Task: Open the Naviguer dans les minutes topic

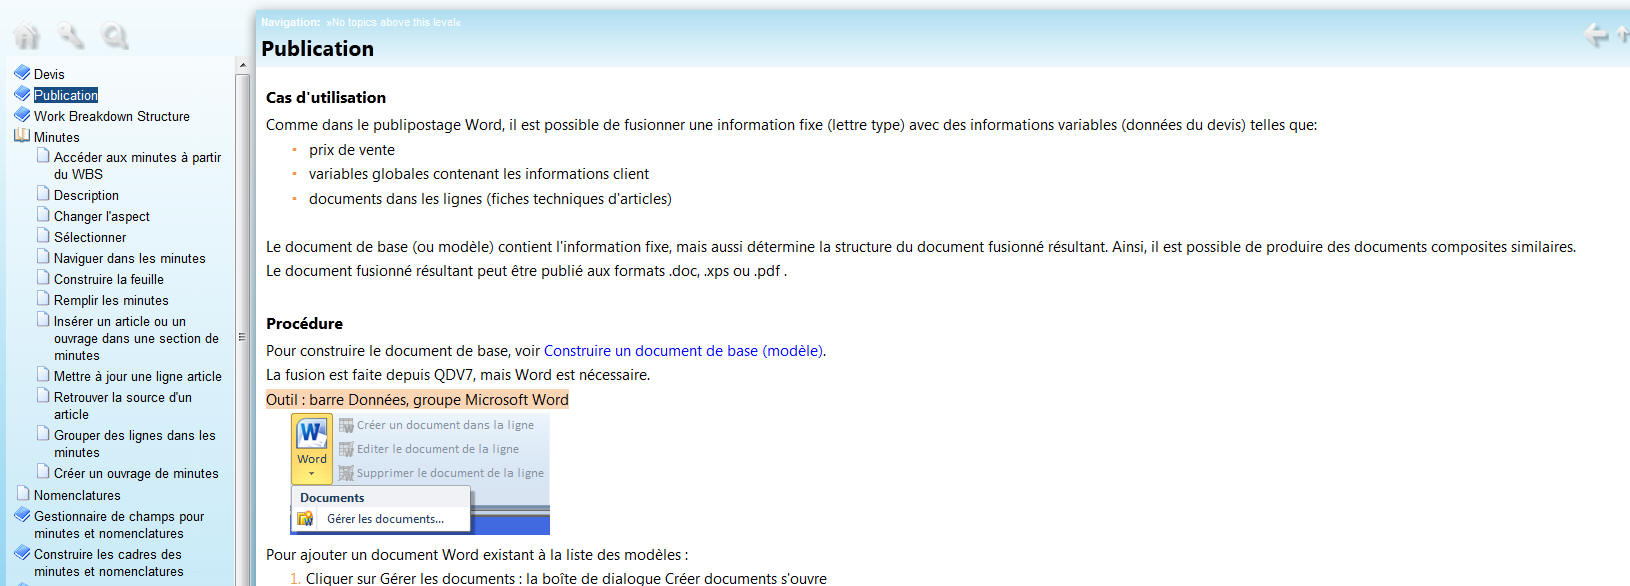Action: tap(130, 258)
